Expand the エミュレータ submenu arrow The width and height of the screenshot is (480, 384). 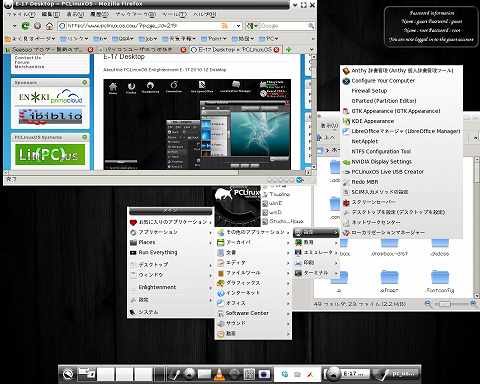pos(336,253)
